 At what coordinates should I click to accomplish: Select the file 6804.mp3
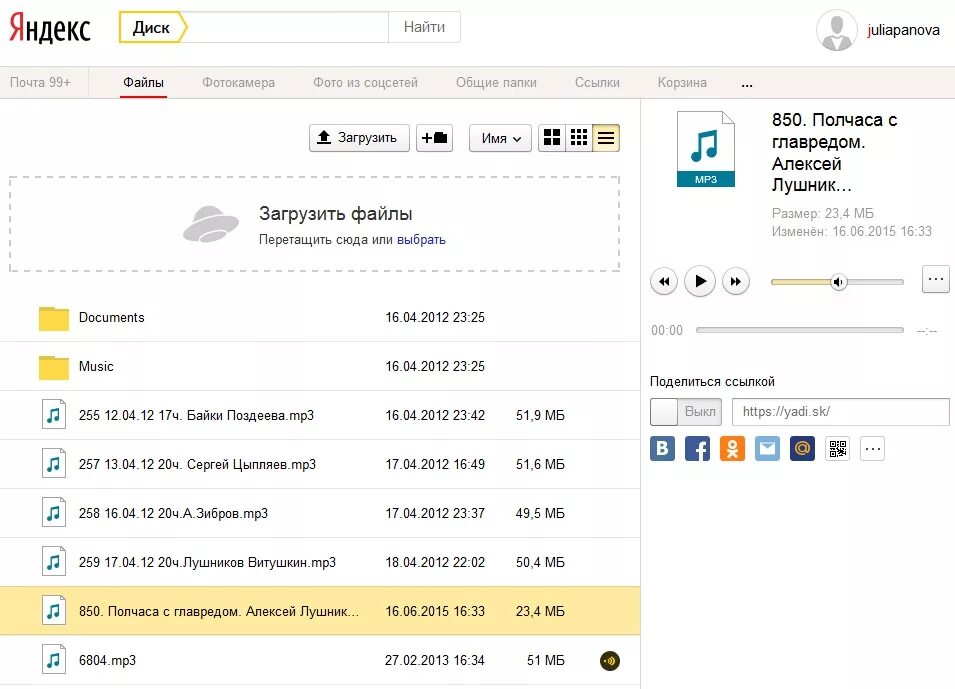(107, 660)
